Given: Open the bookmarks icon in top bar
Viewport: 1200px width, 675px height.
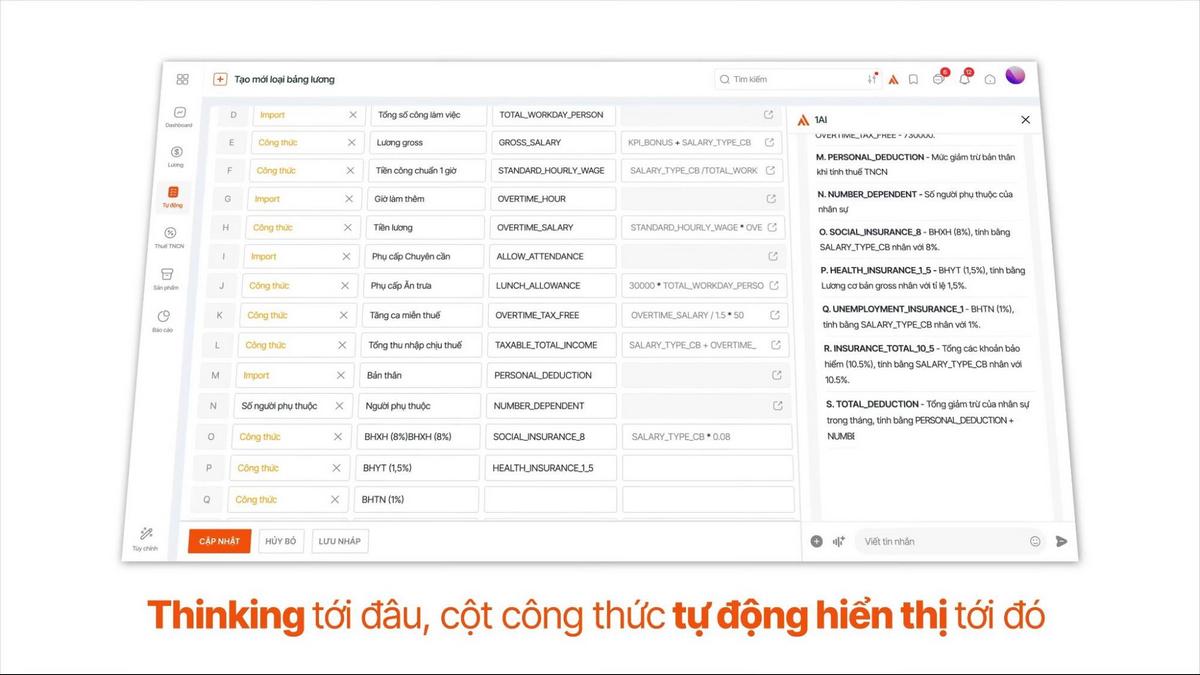Looking at the screenshot, I should [914, 79].
